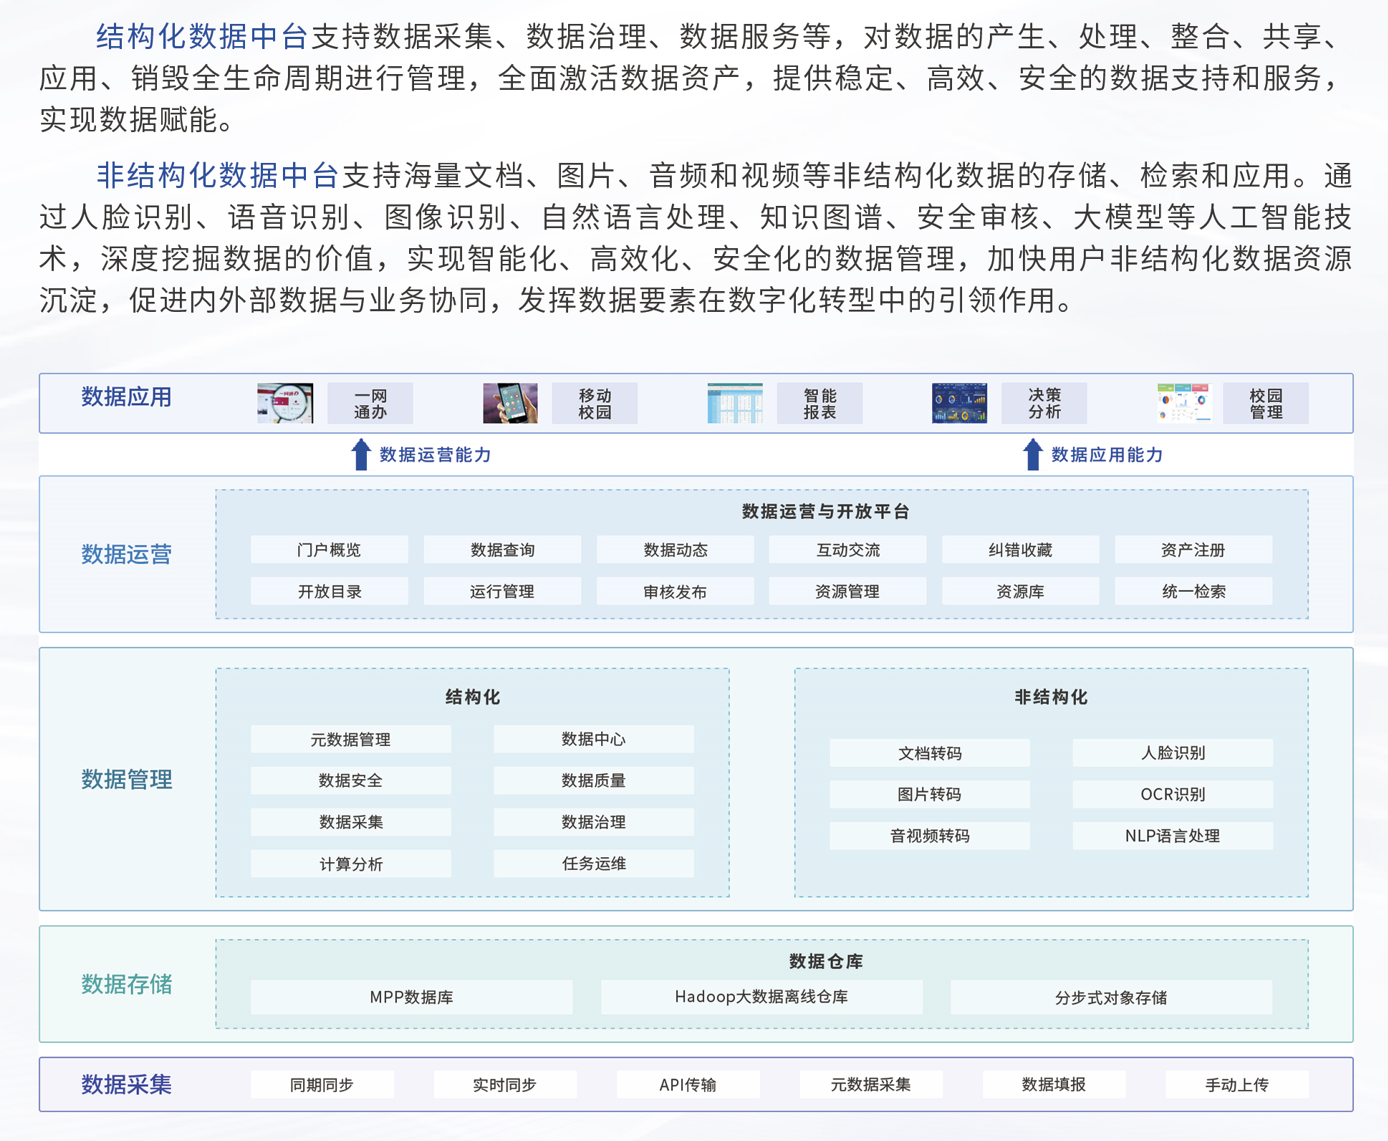The width and height of the screenshot is (1388, 1141).
Task: Open the 图片转码 box
Action: [929, 795]
